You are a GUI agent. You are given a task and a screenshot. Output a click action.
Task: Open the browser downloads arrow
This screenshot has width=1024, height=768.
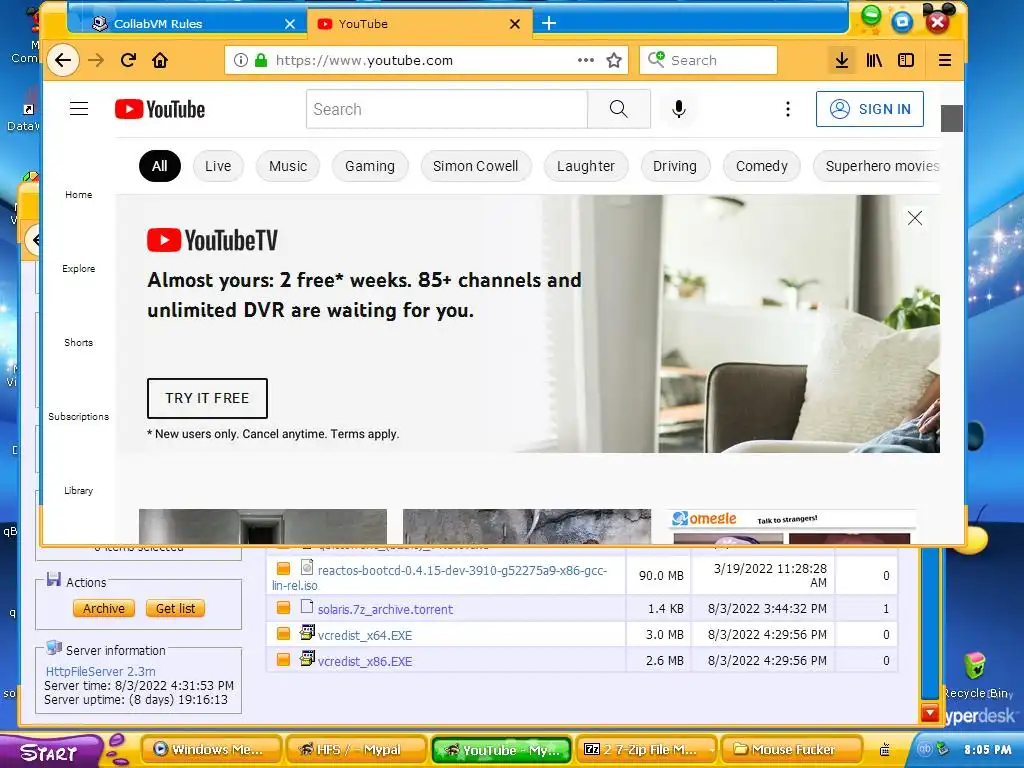(x=842, y=61)
